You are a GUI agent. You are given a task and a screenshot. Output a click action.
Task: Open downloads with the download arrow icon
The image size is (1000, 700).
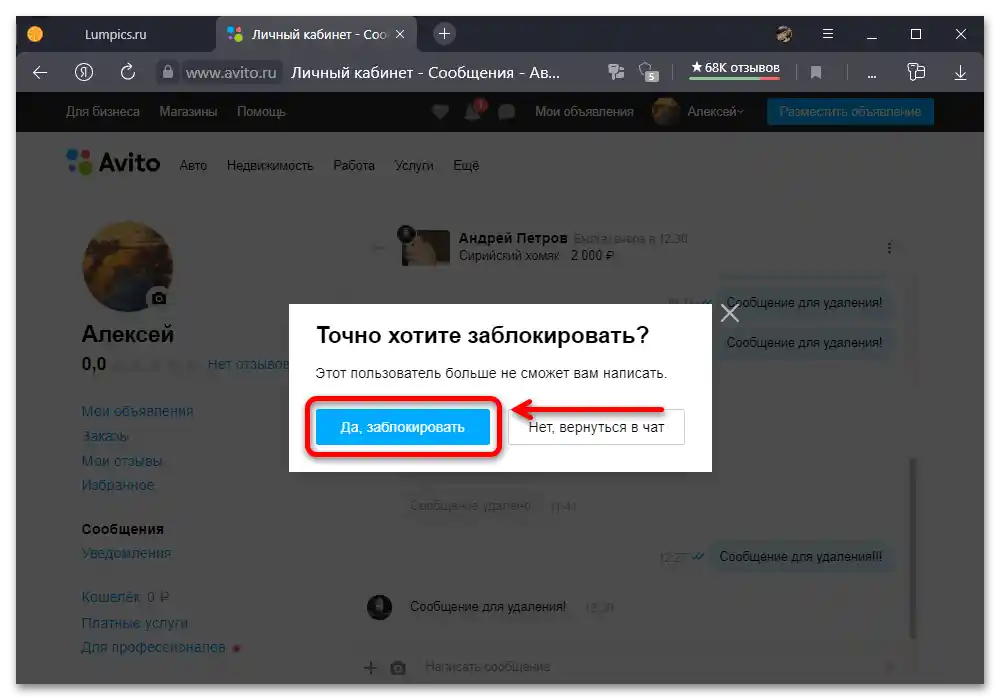tap(960, 73)
